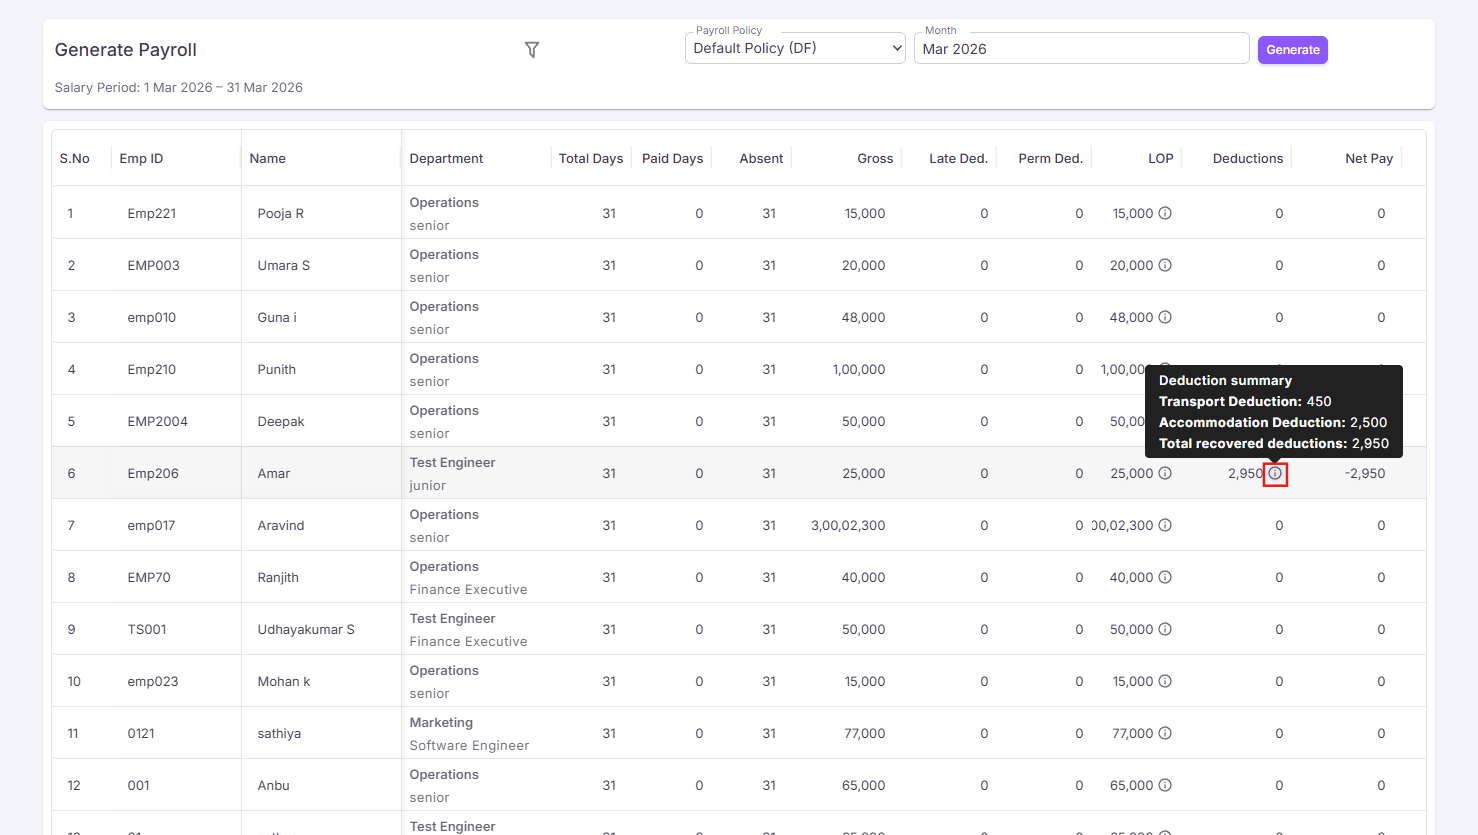Open LOP info icon for Mohan k

[1165, 681]
